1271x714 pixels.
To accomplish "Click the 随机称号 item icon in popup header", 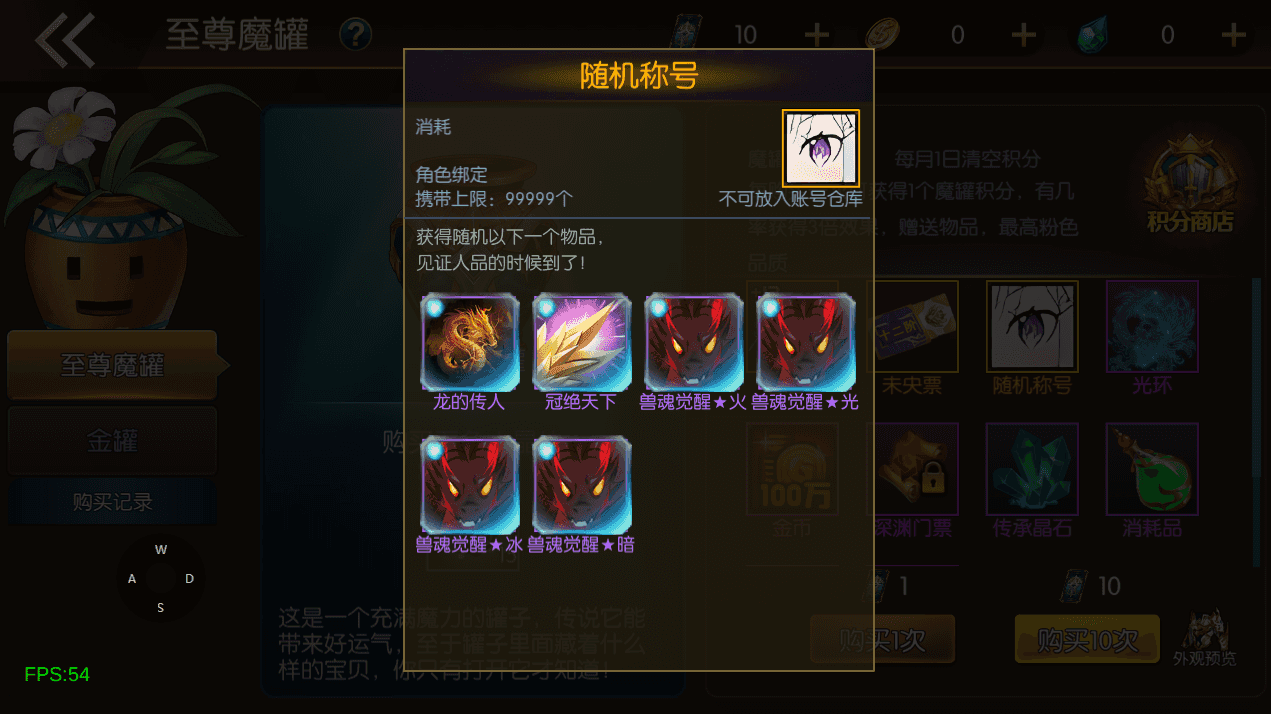I will 820,148.
